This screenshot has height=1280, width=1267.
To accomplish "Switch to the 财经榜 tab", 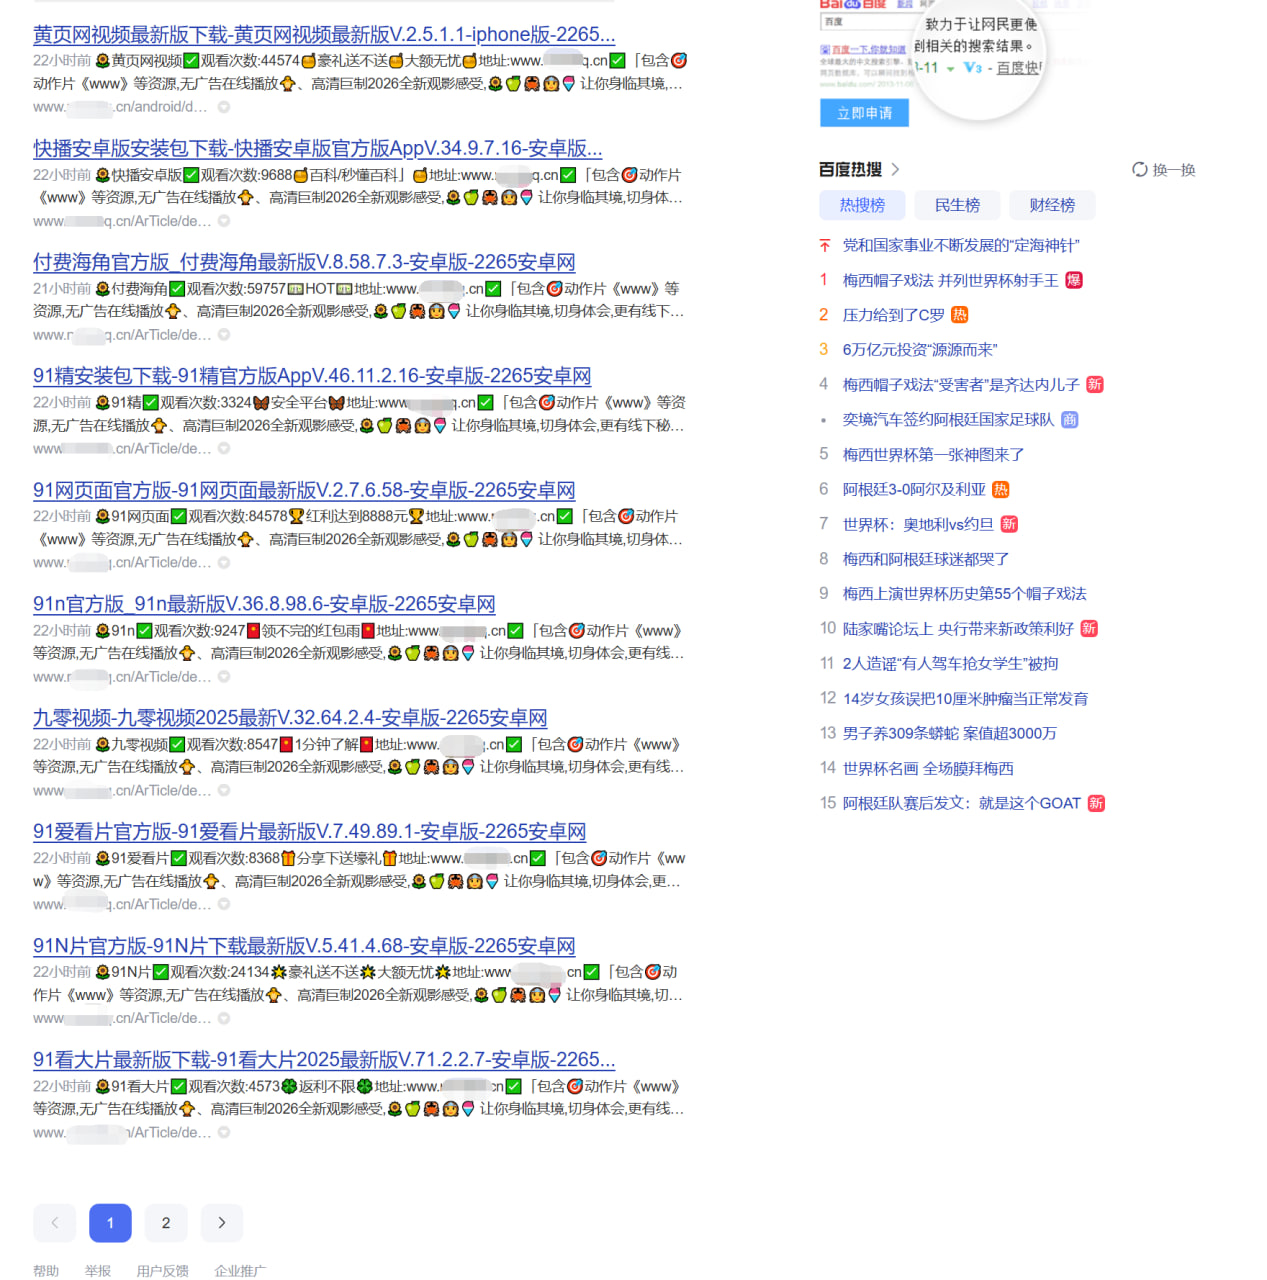I will point(1052,205).
